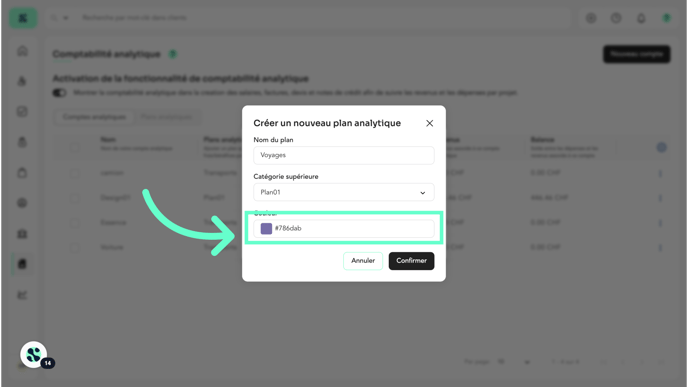Viewport: 688px width, 387px height.
Task: Click the clock history icon in header
Action: click(x=616, y=18)
